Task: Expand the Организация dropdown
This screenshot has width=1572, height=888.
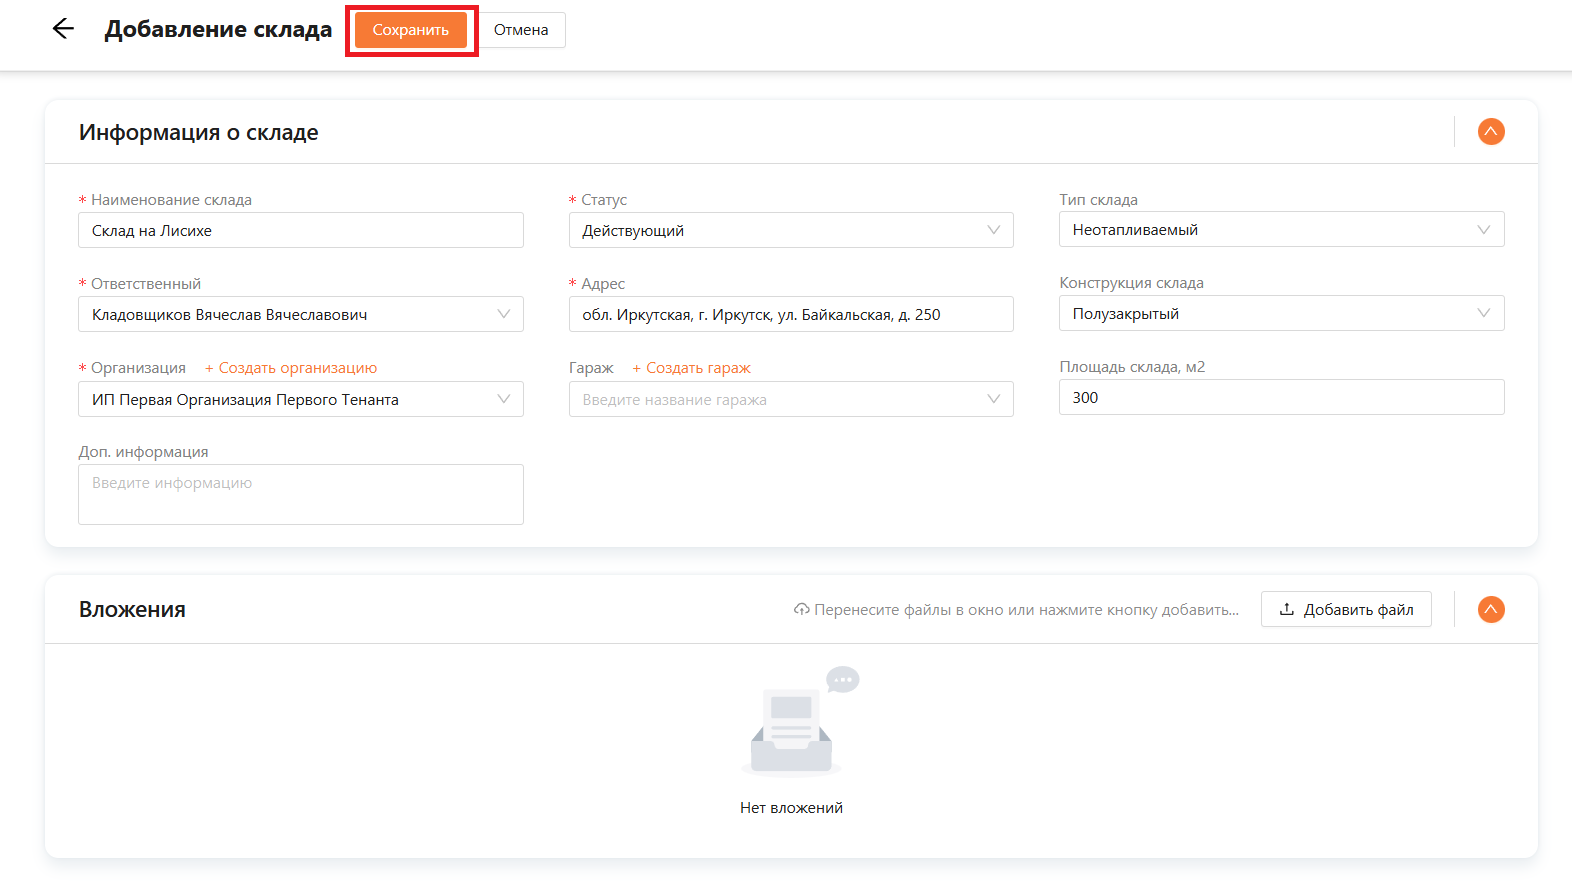Action: 300,400
